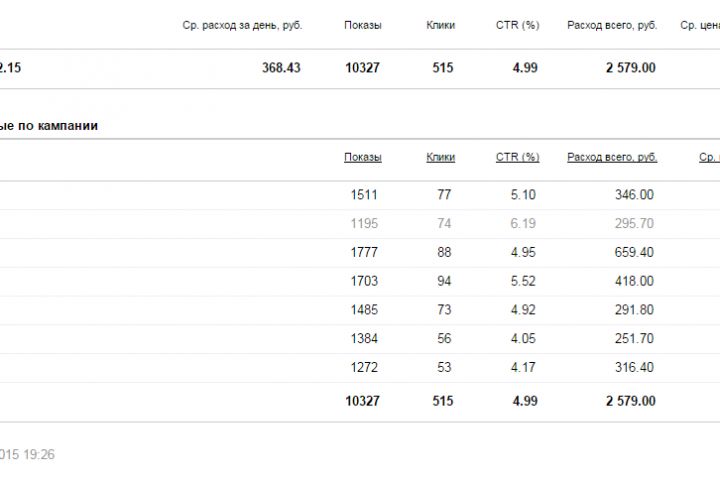Screen dimensions: 720x480
Task: Select the 1485 impressions cell
Action: point(364,310)
